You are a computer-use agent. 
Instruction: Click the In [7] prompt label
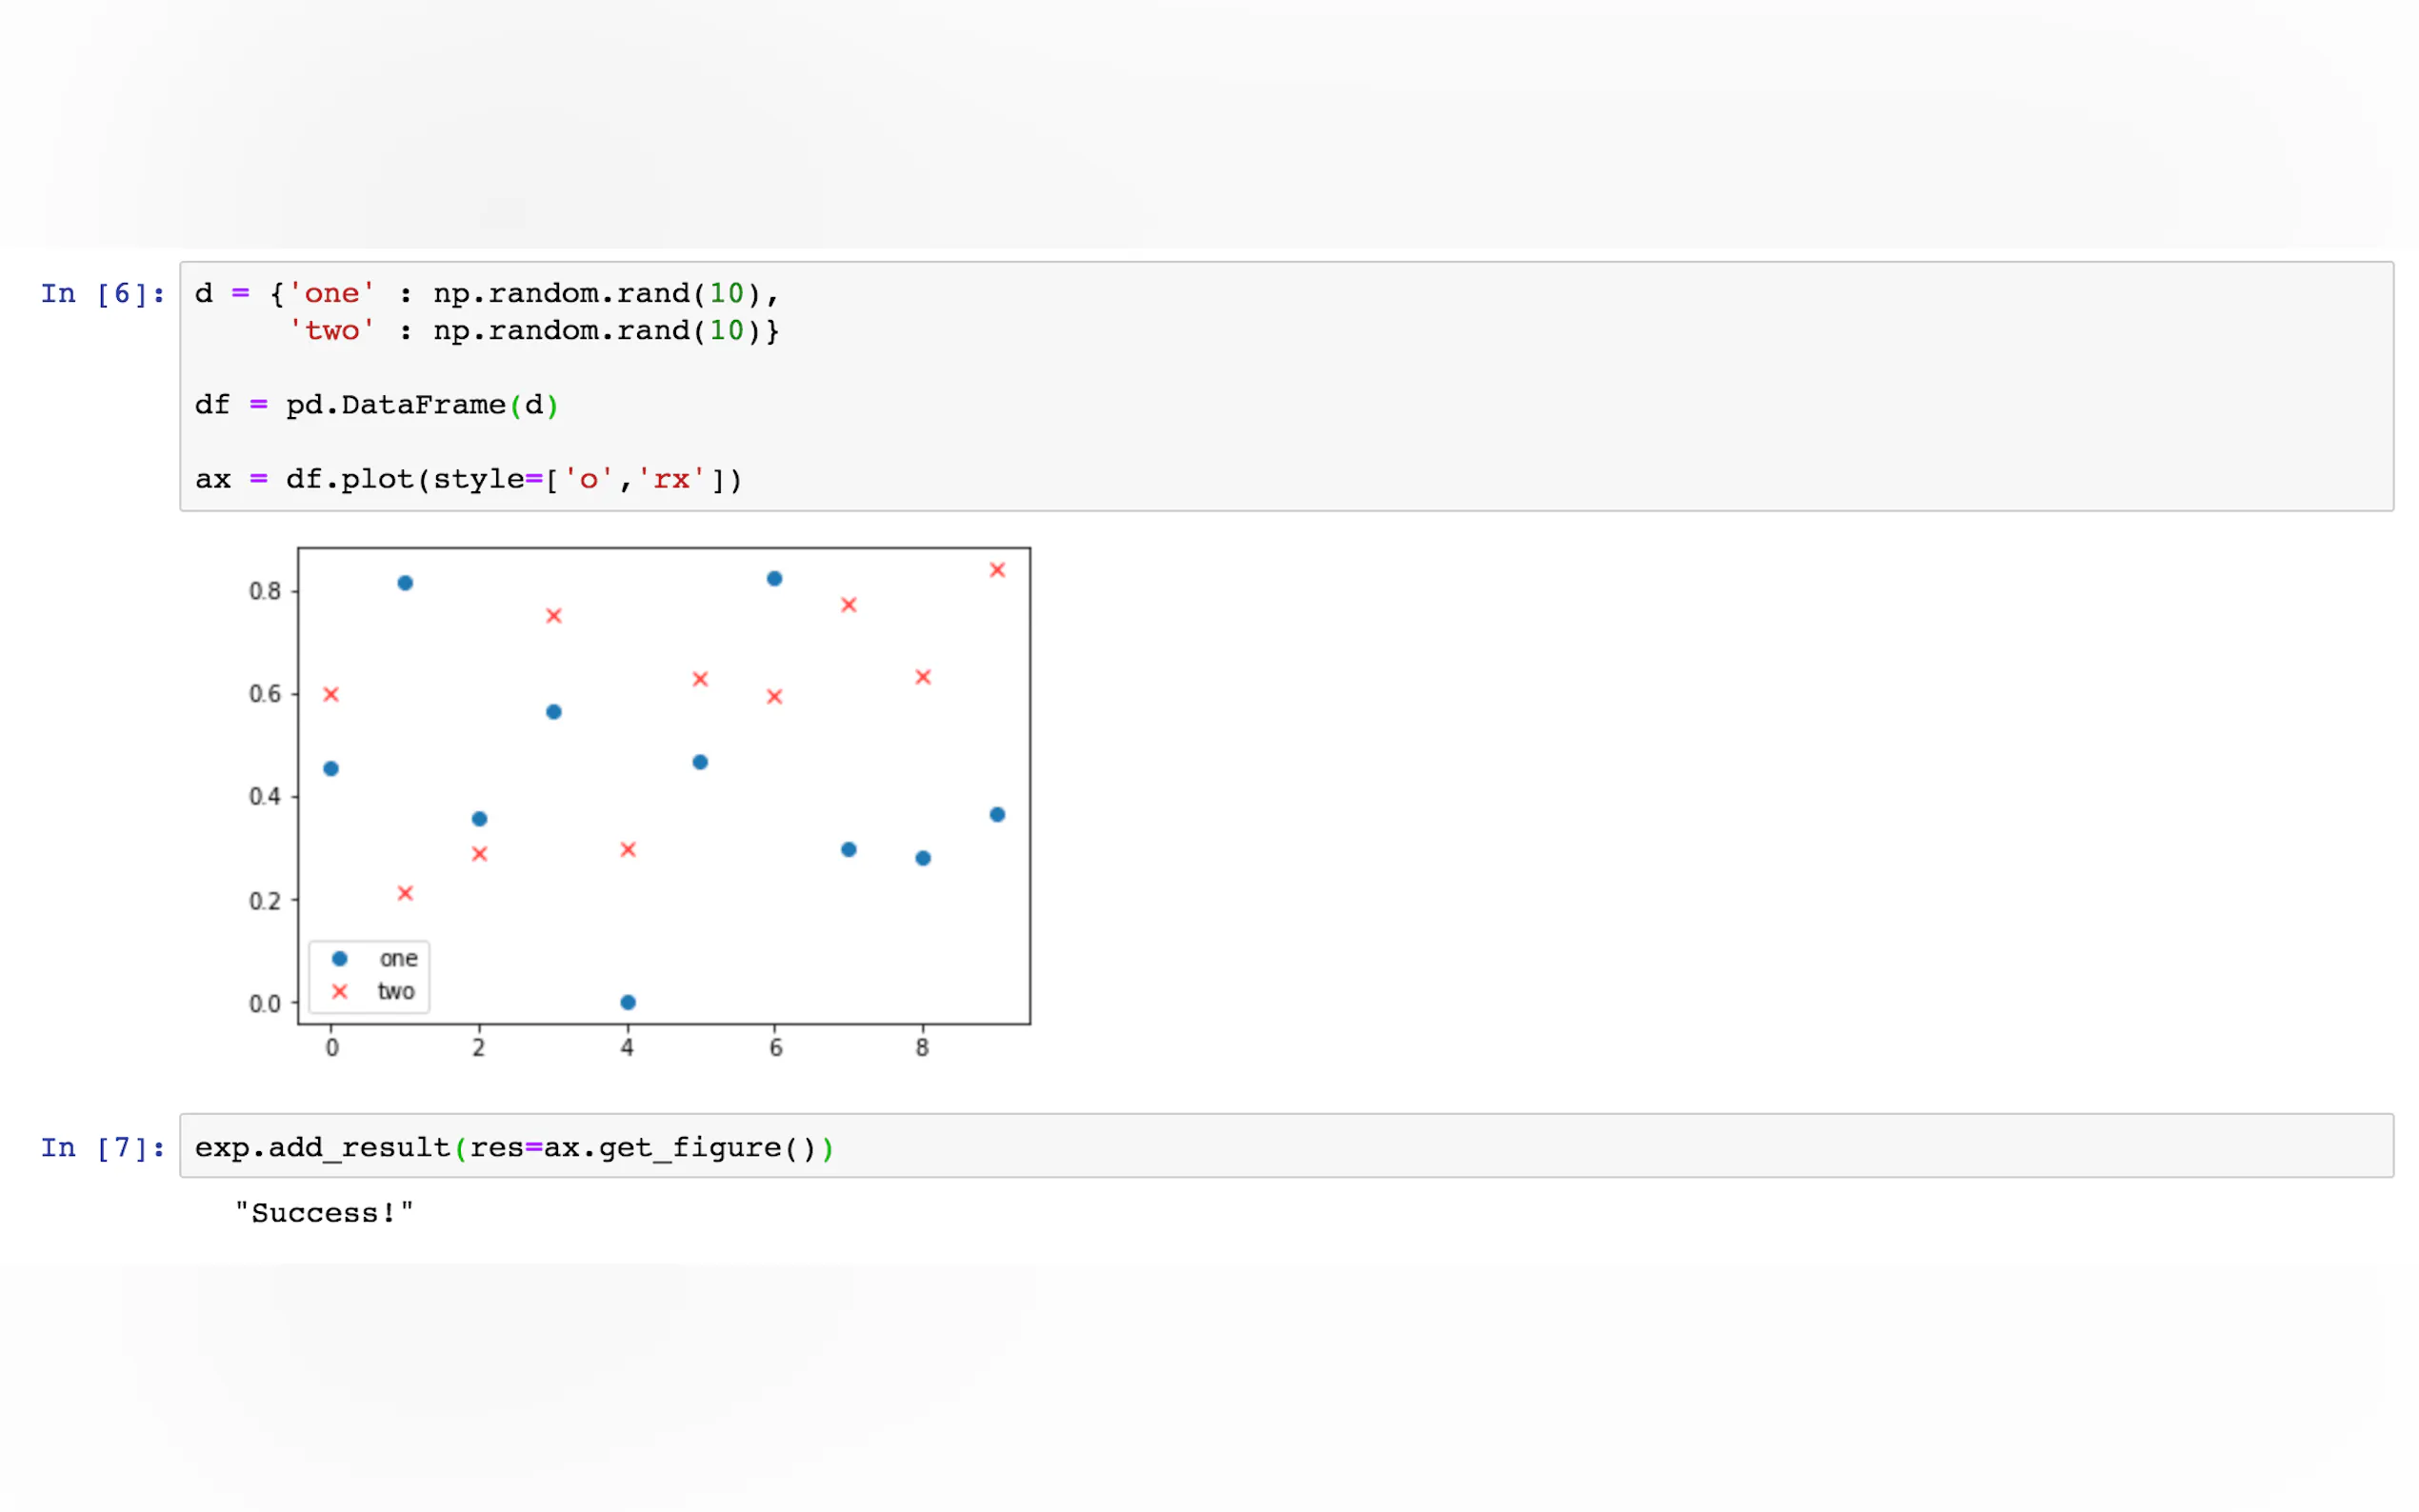coord(102,1148)
